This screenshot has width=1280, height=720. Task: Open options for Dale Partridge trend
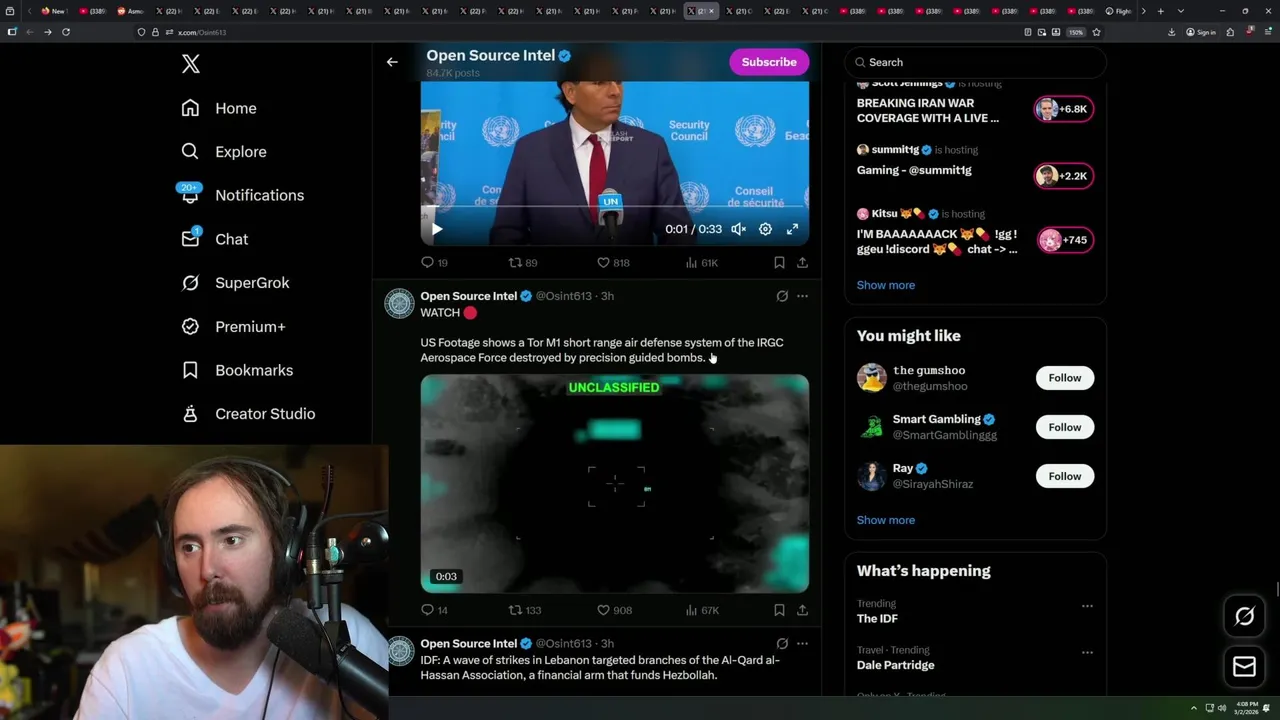point(1087,652)
